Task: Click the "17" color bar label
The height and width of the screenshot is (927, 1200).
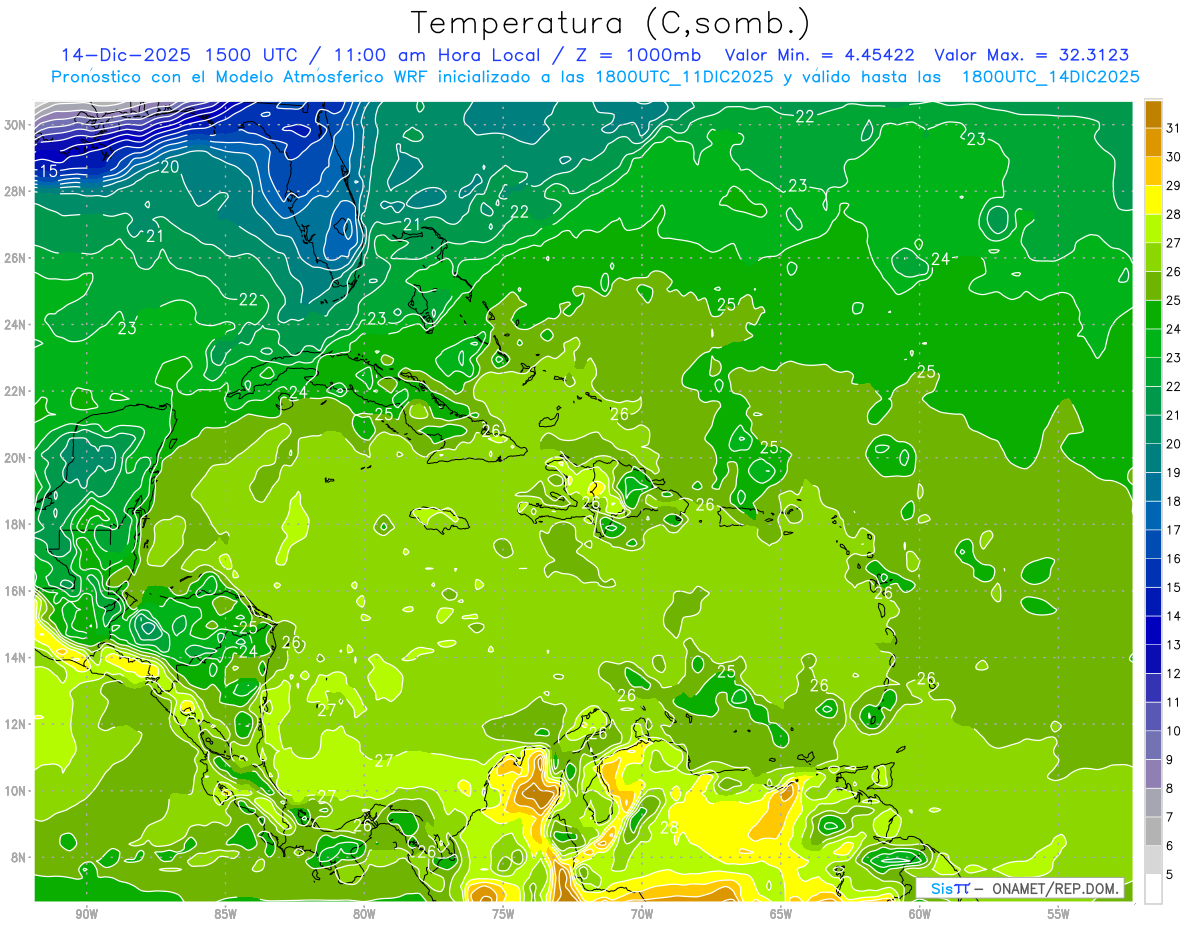Action: (x=1174, y=530)
